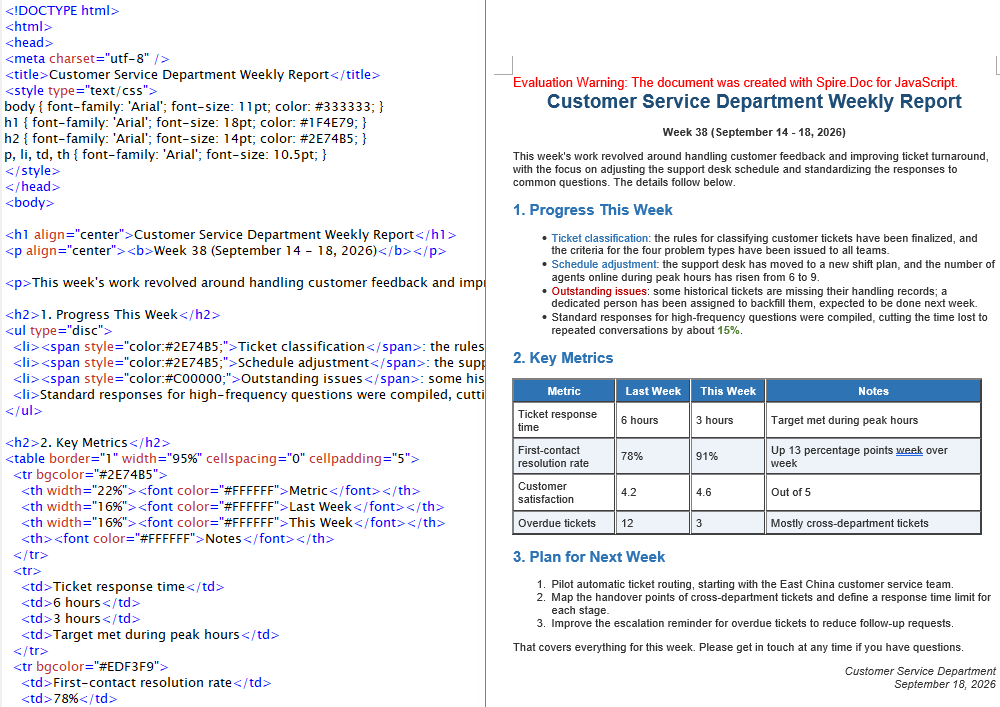Viewport: 1000px width, 707px height.
Task: Click the 'That covers everything' closing paragraph
Action: pos(738,647)
